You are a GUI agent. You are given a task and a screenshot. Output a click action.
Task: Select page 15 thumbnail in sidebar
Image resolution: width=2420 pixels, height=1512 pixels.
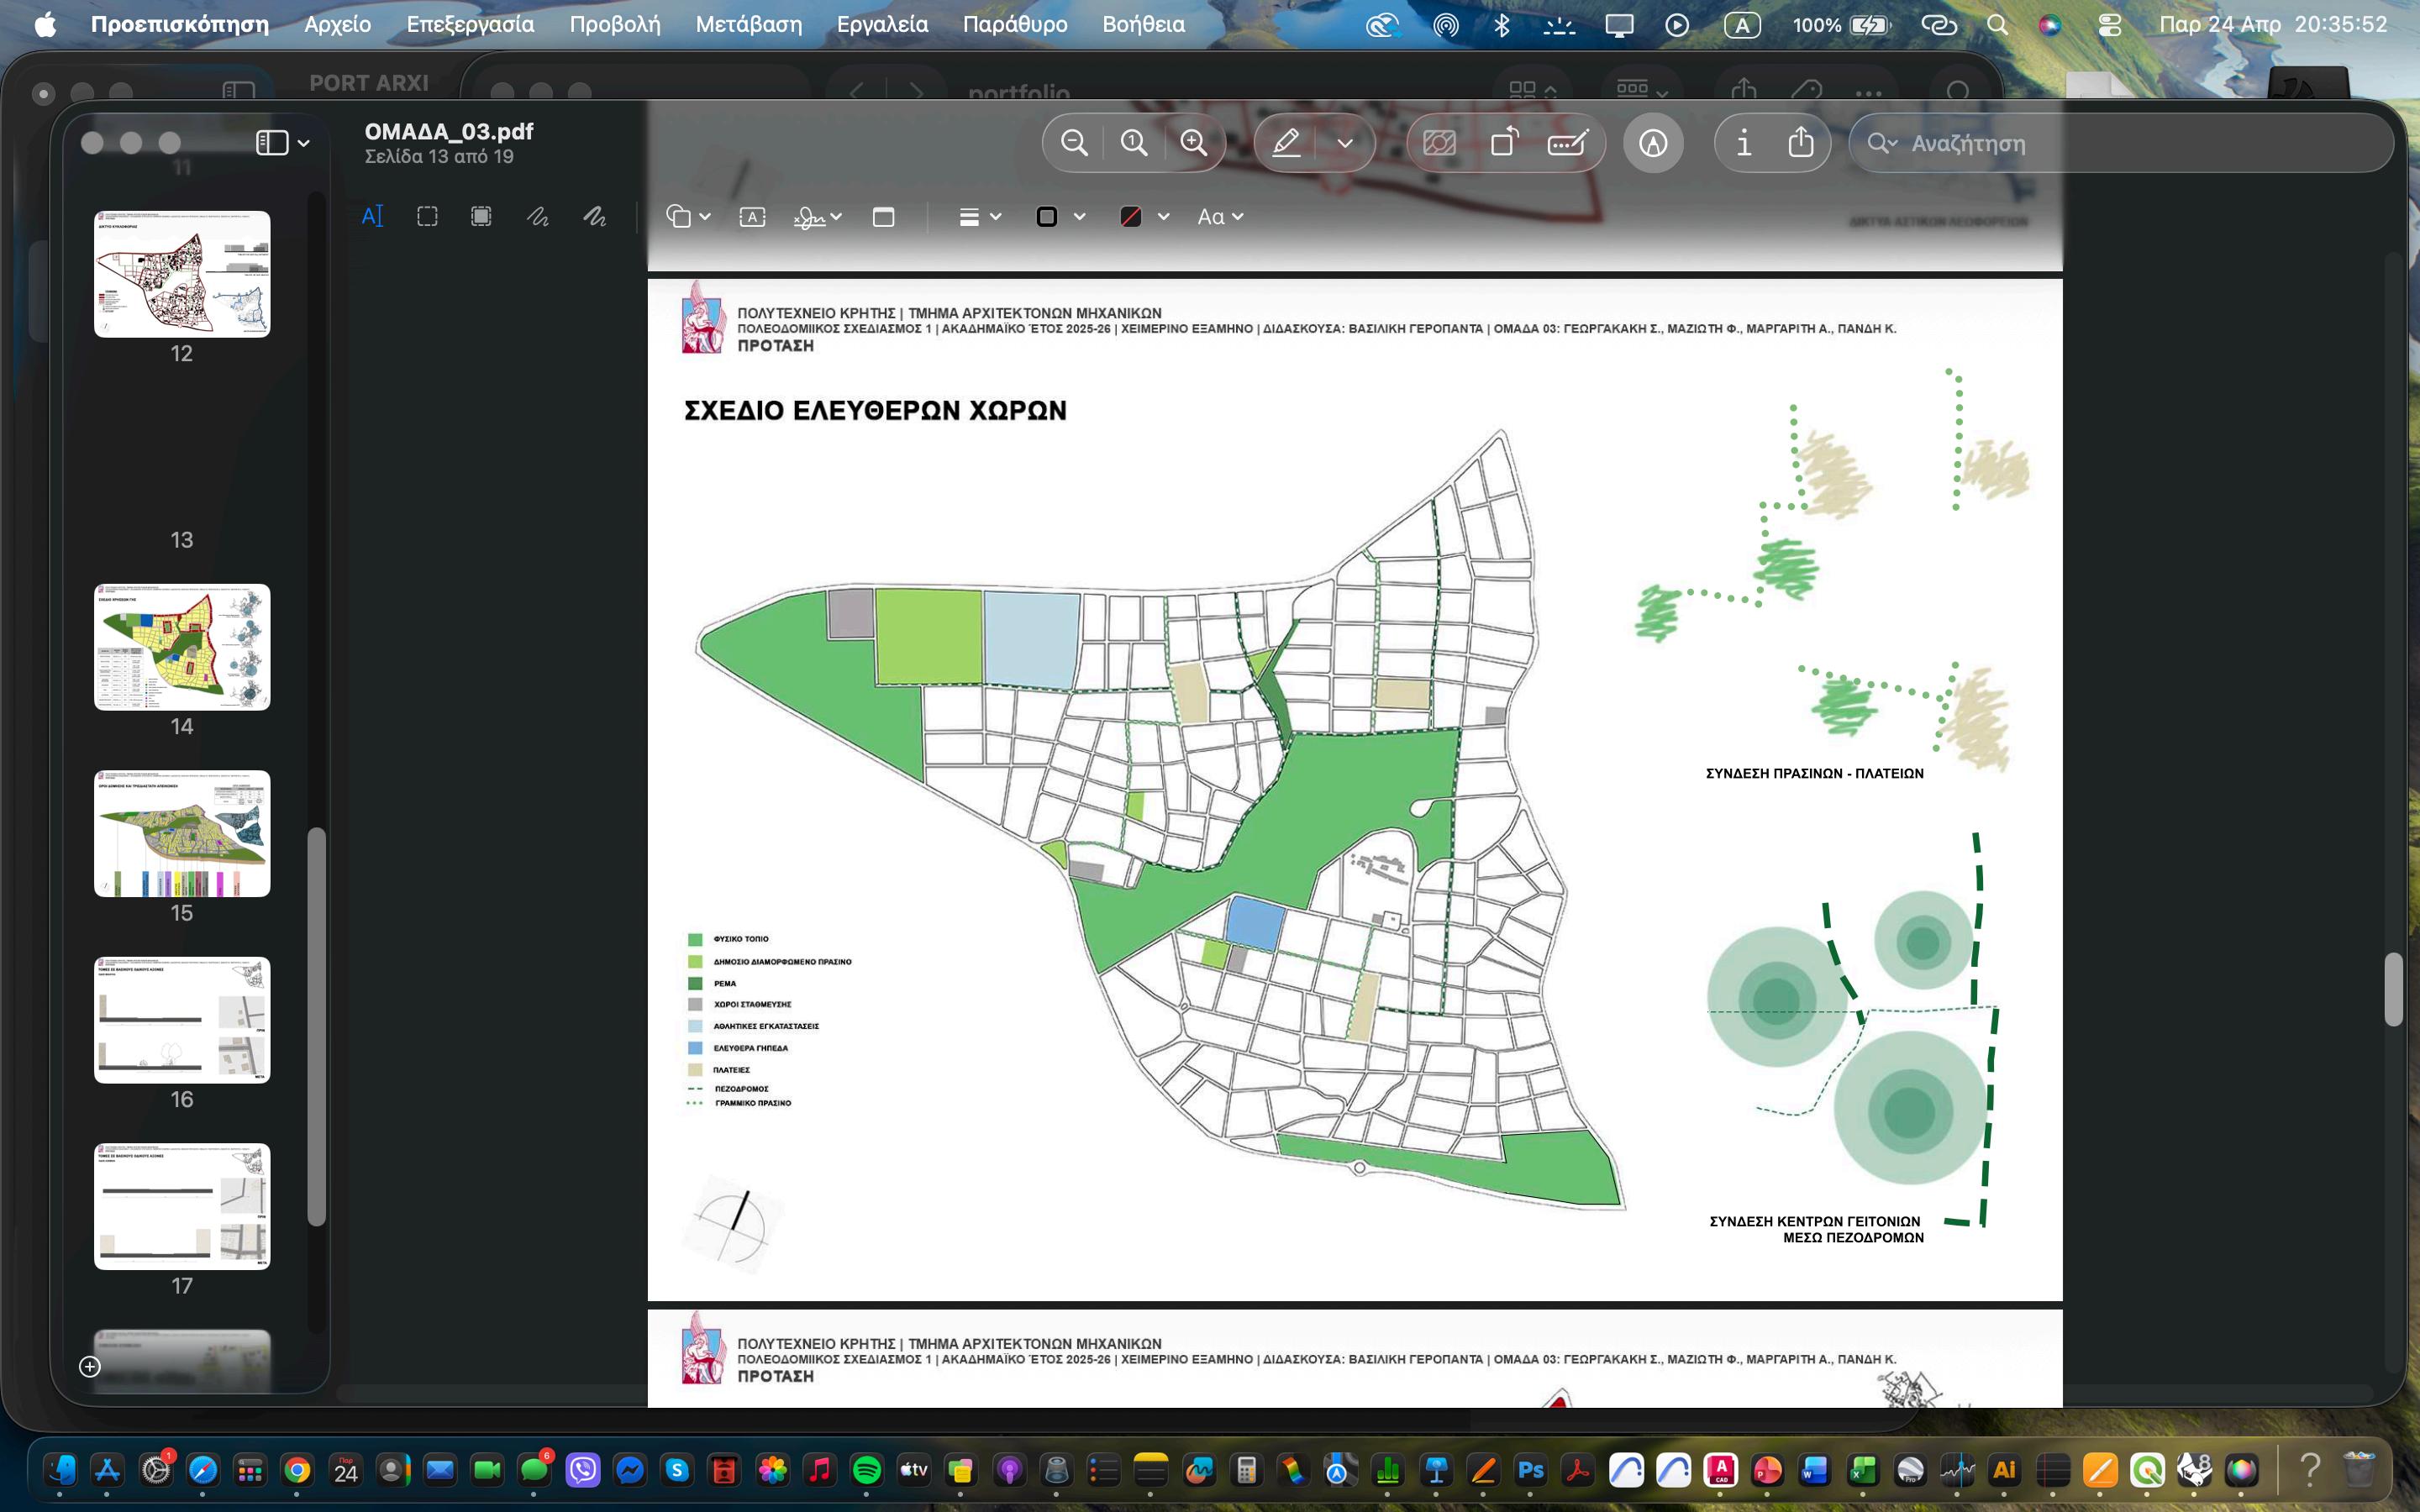(182, 833)
